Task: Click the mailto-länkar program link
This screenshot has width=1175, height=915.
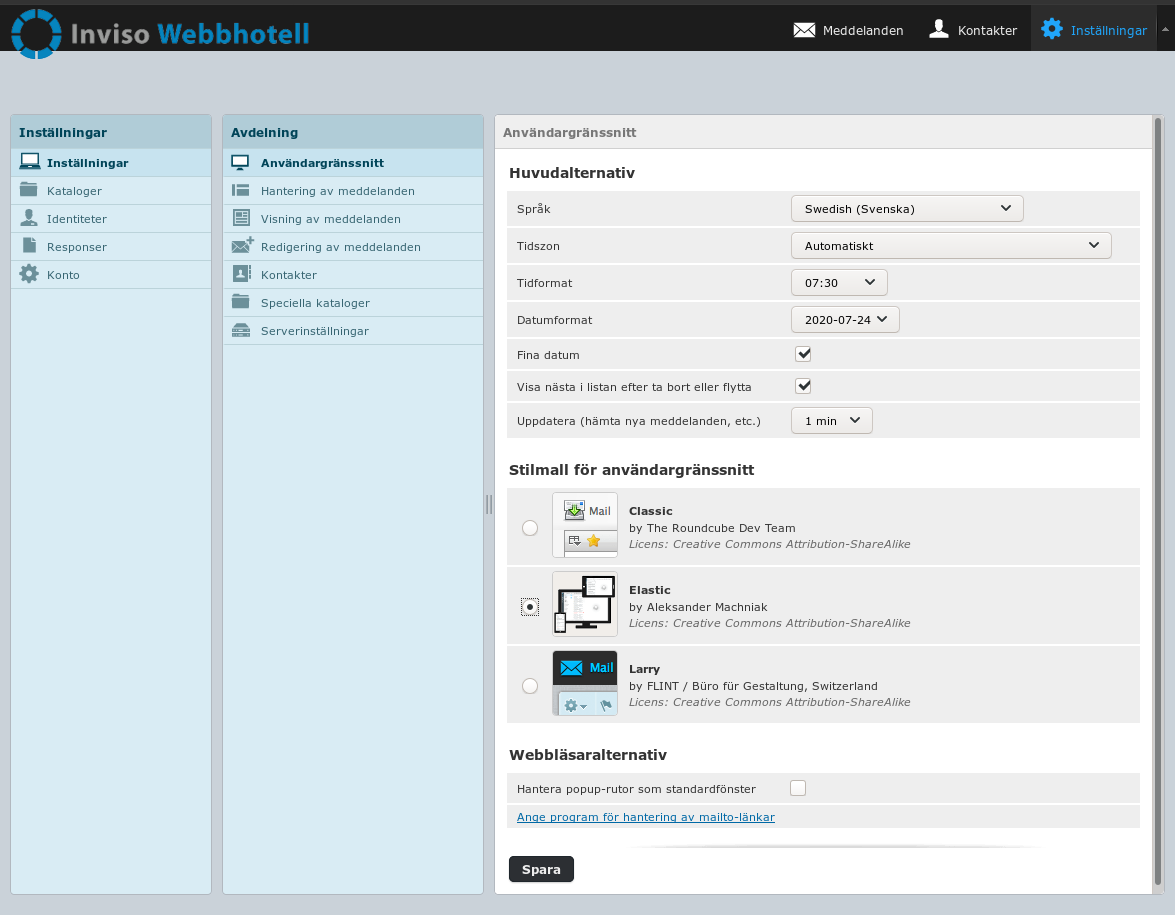Action: [645, 817]
